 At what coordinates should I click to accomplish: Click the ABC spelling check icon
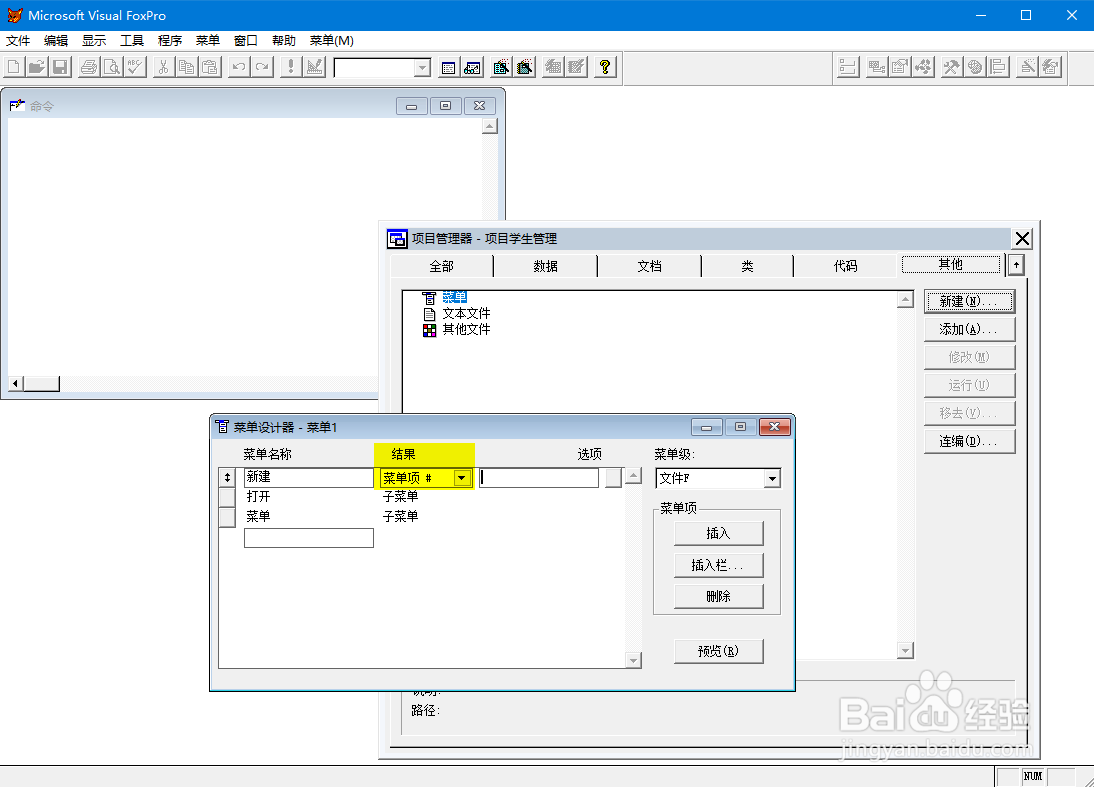point(135,67)
